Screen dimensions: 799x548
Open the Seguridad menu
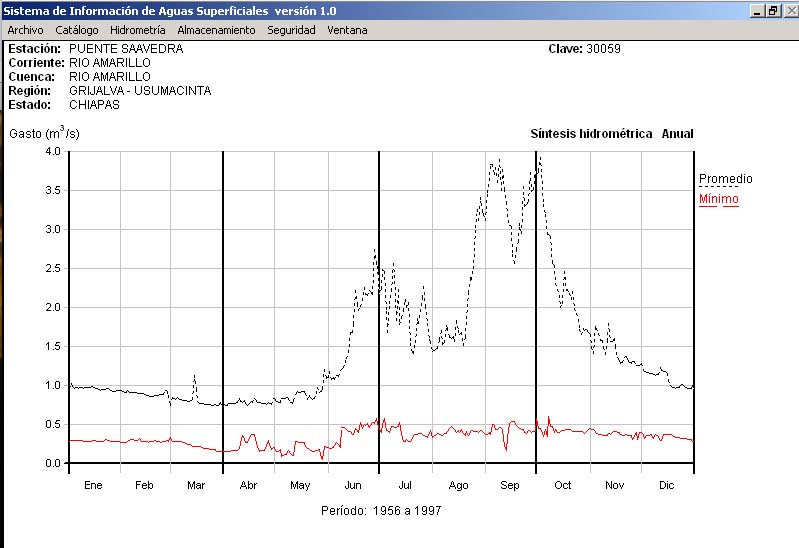tap(291, 30)
